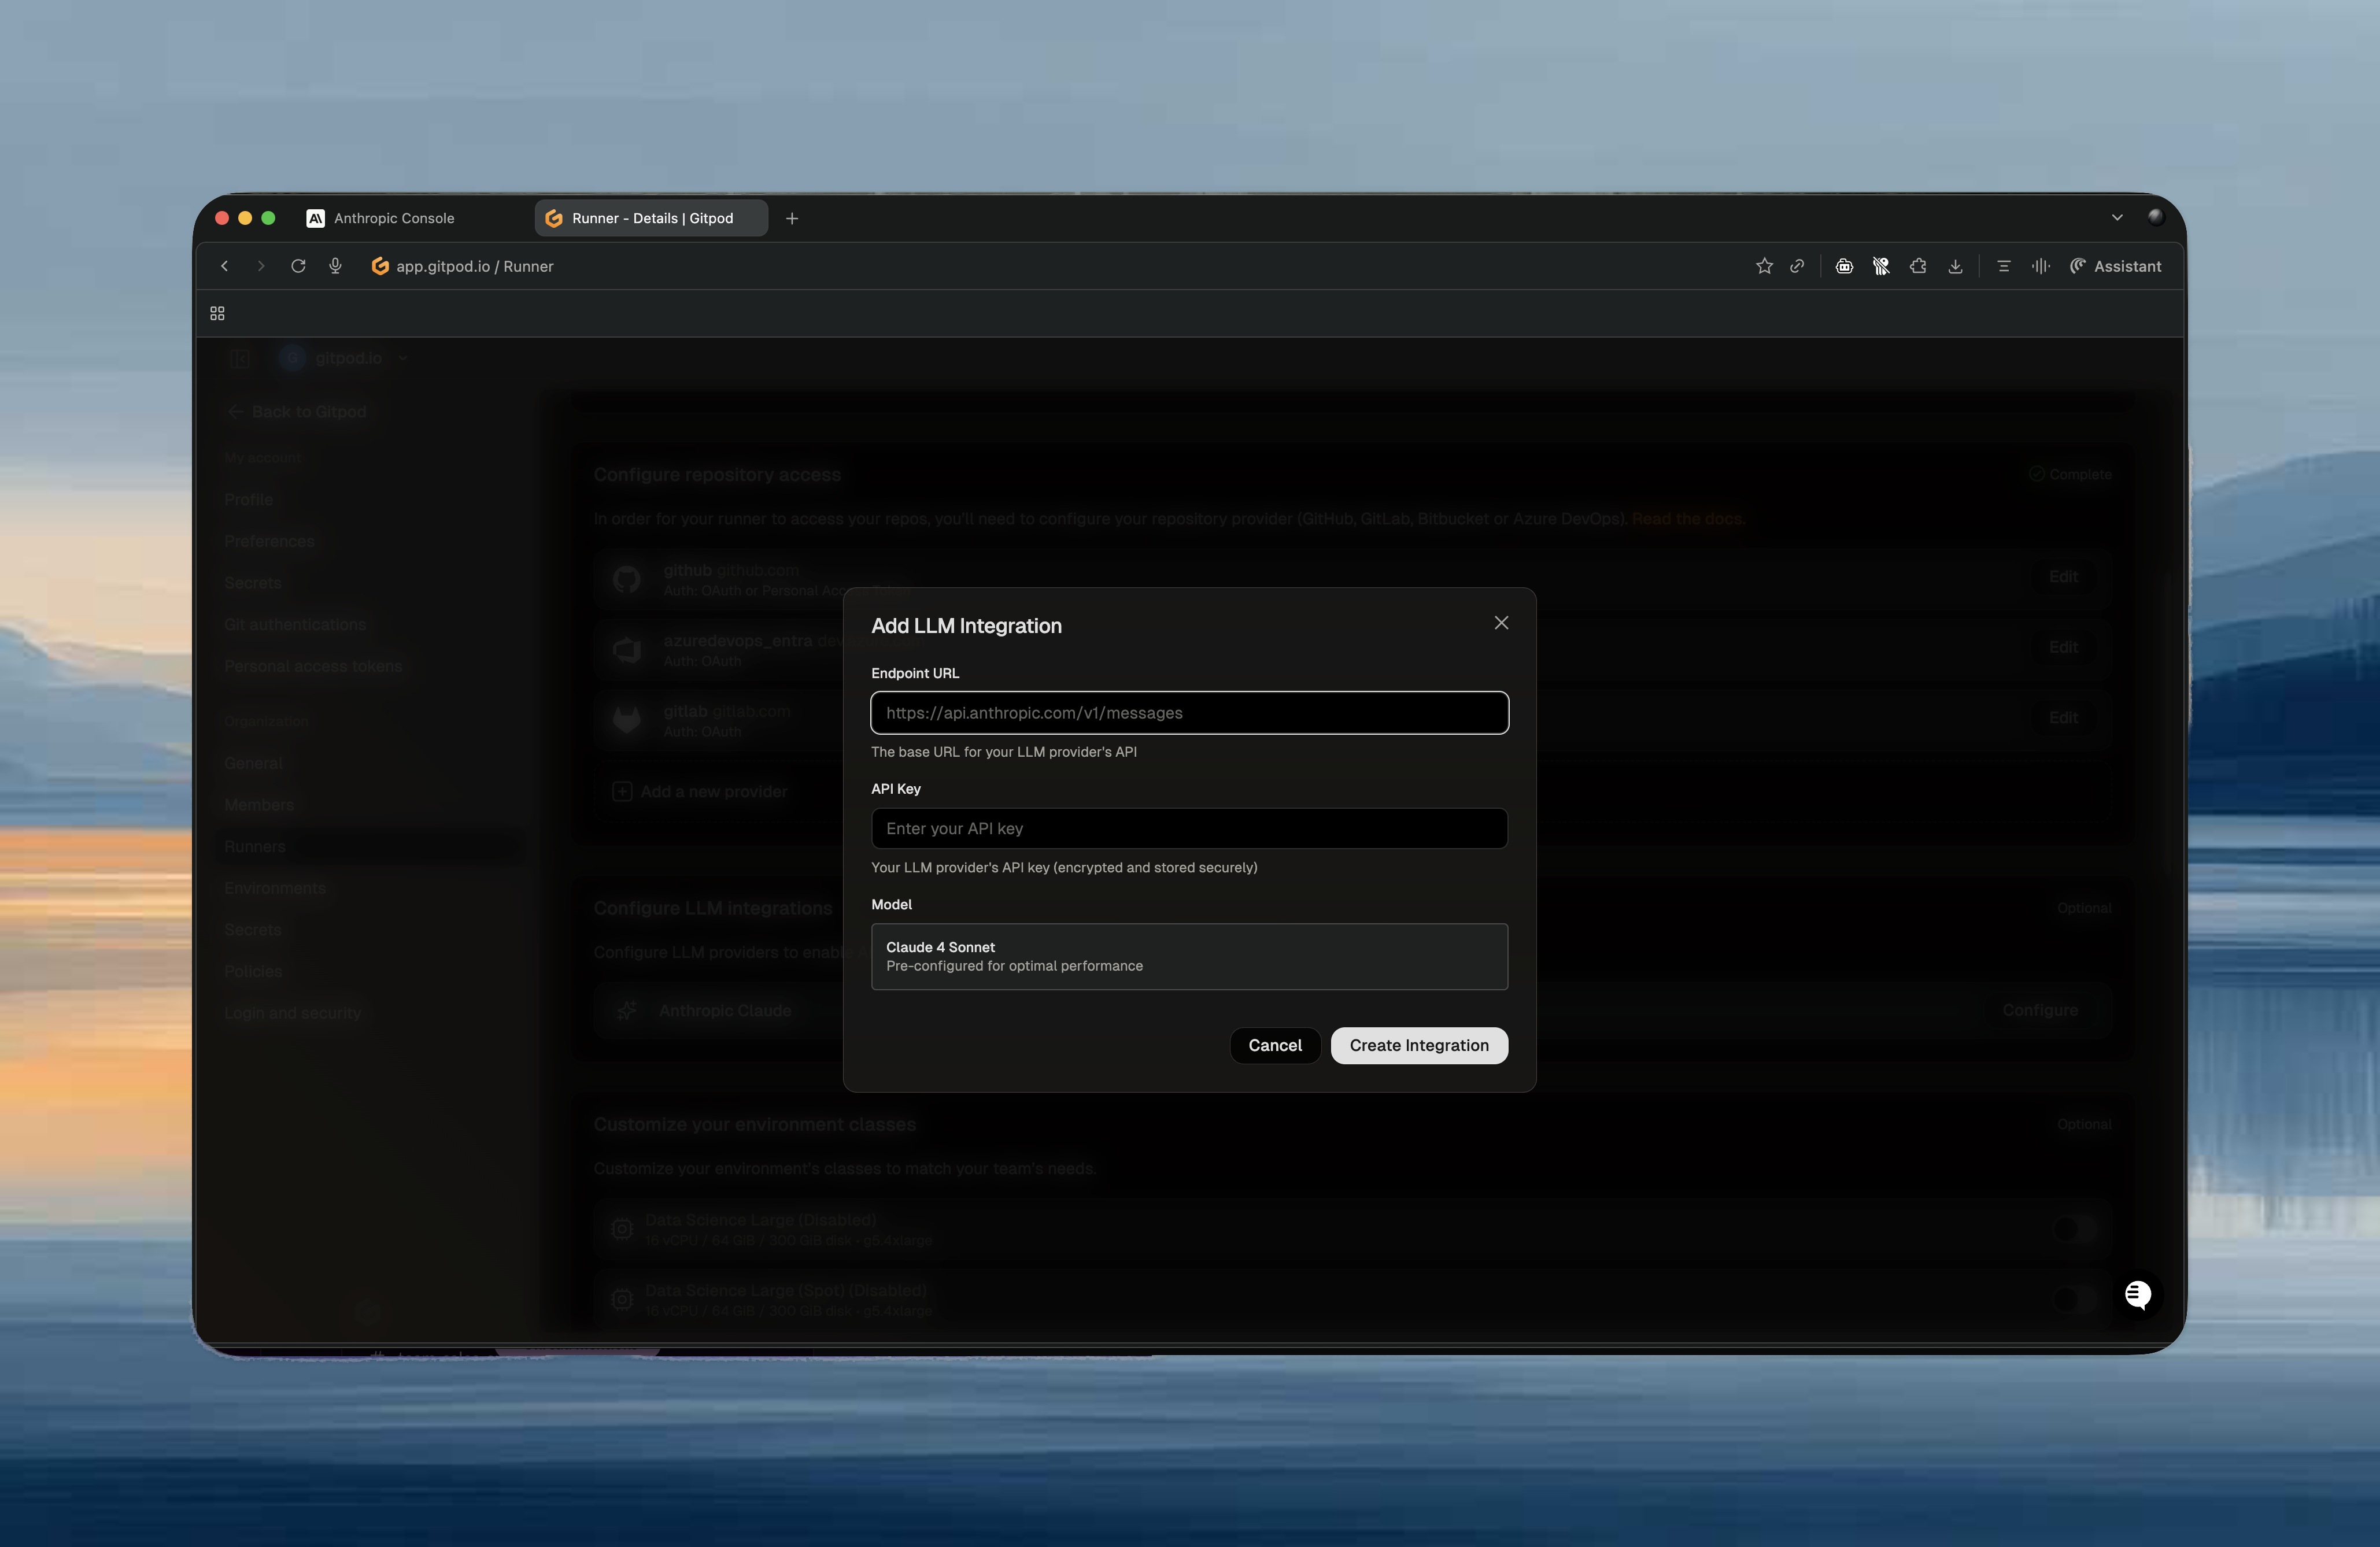Image resolution: width=2380 pixels, height=1547 pixels.
Task: Open the downloads panel icon
Action: coord(1955,266)
